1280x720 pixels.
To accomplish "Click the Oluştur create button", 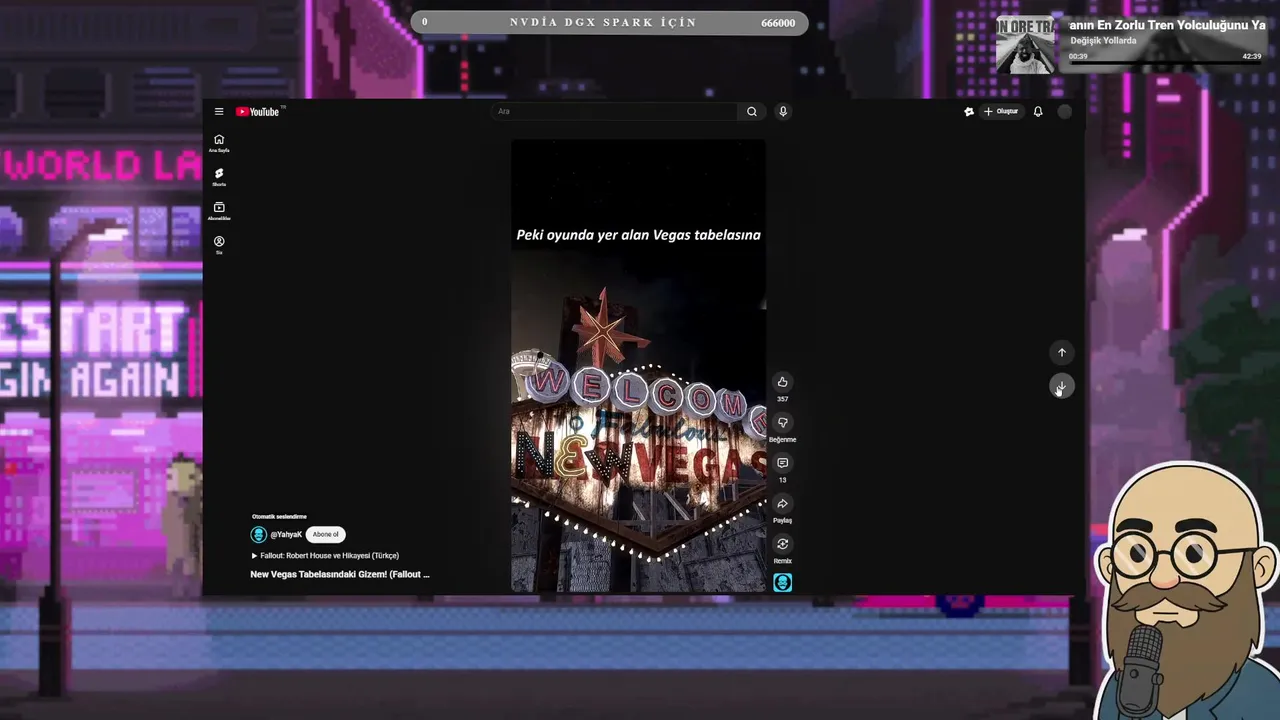I will [1000, 112].
